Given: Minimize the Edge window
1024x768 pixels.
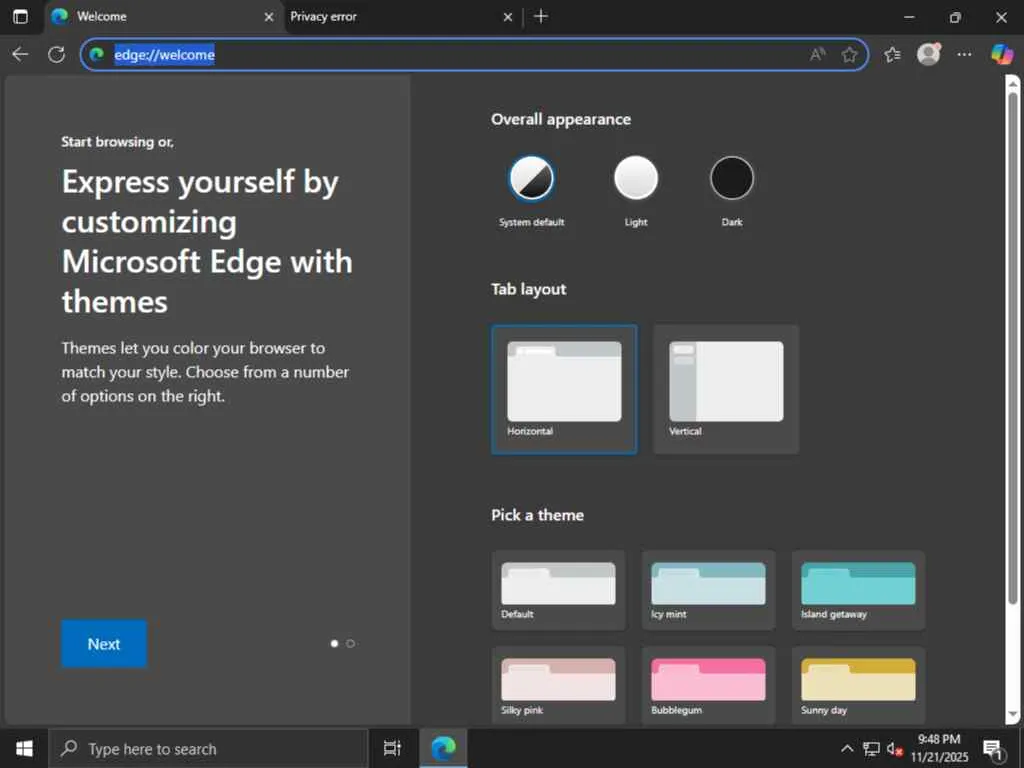Looking at the screenshot, I should click(909, 17).
